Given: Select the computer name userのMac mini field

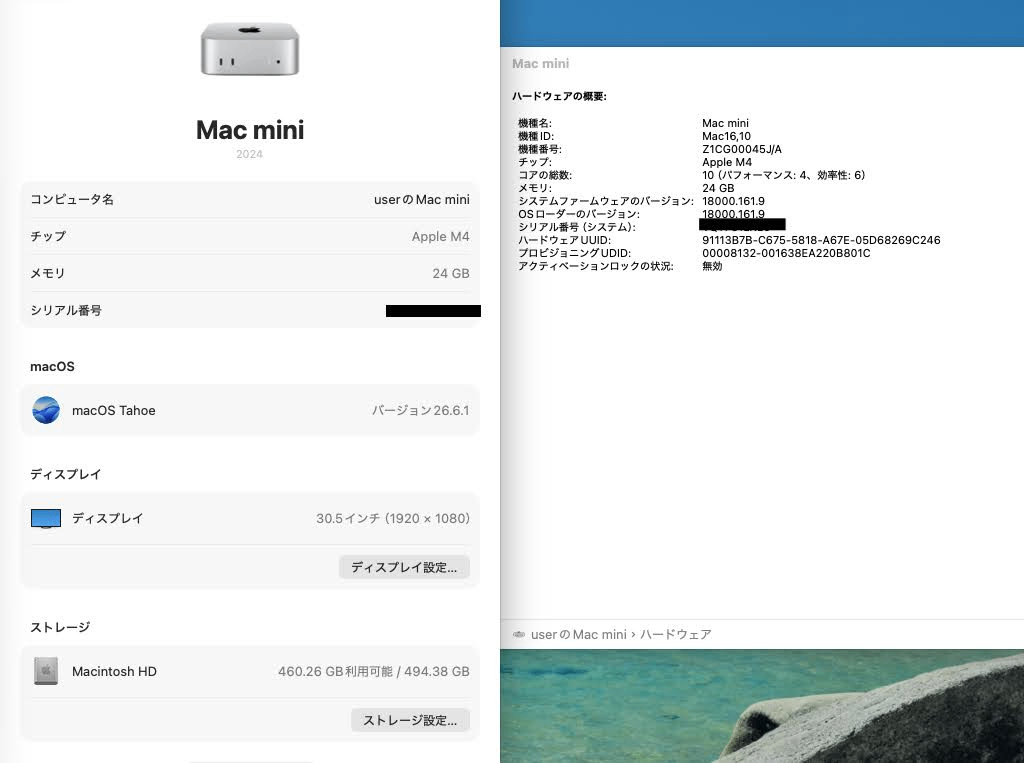Looking at the screenshot, I should pos(422,199).
